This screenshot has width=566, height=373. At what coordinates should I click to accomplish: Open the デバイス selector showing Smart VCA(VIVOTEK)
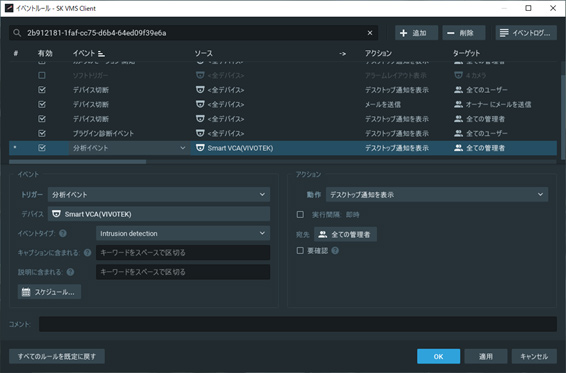159,214
